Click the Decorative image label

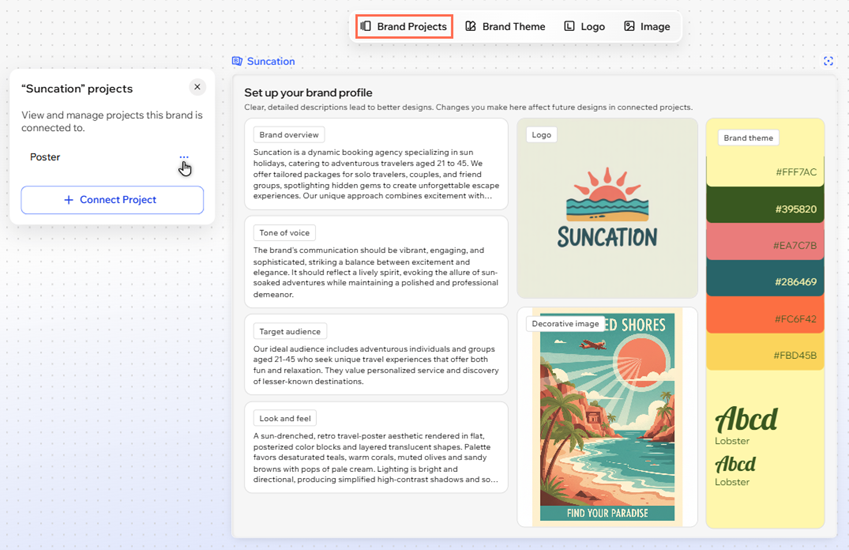[x=565, y=324]
